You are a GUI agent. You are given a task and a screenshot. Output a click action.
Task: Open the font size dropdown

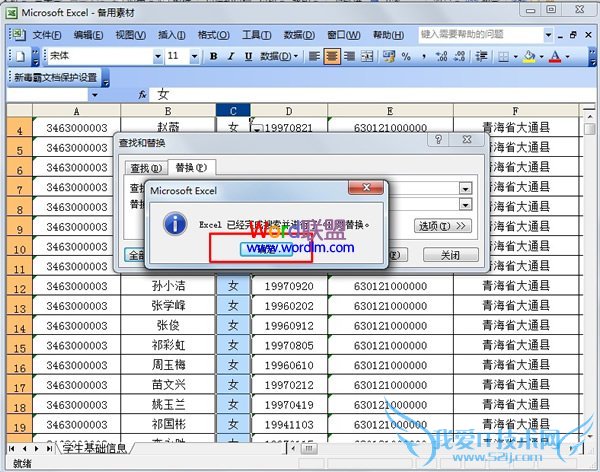[x=194, y=57]
